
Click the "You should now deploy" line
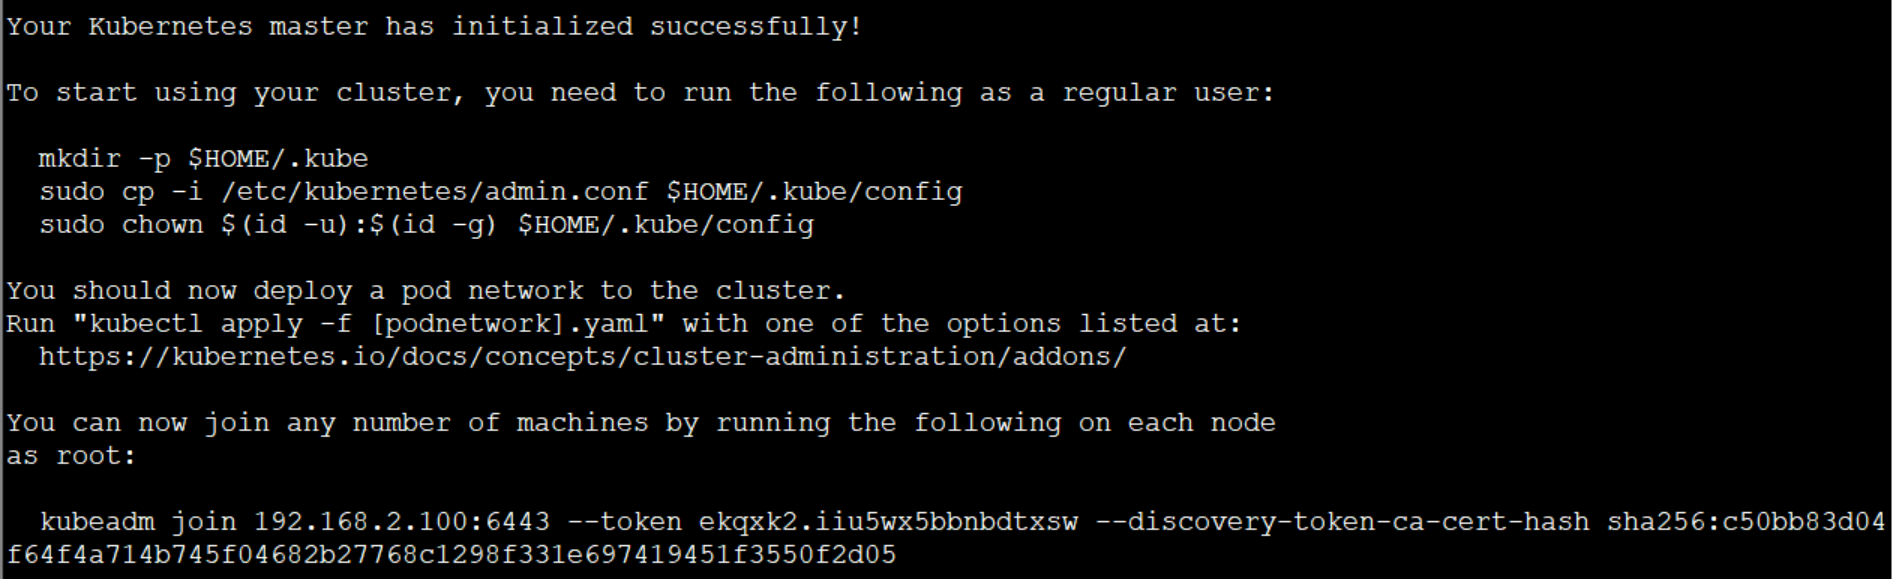coord(426,291)
